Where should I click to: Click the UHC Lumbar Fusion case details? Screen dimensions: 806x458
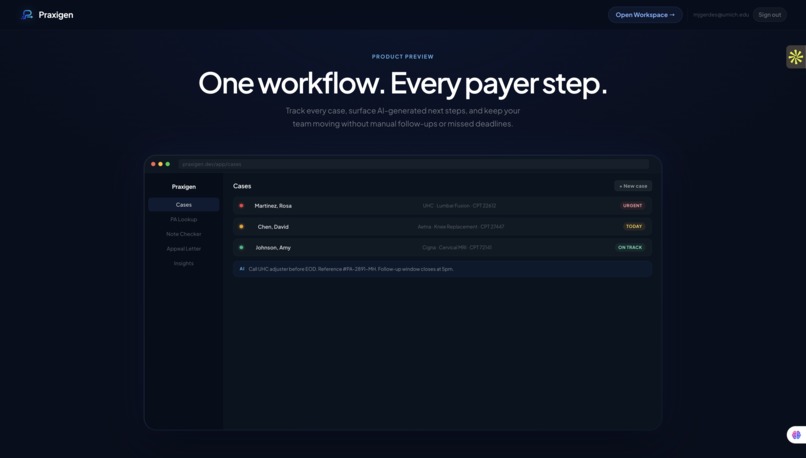pyautogui.click(x=459, y=206)
